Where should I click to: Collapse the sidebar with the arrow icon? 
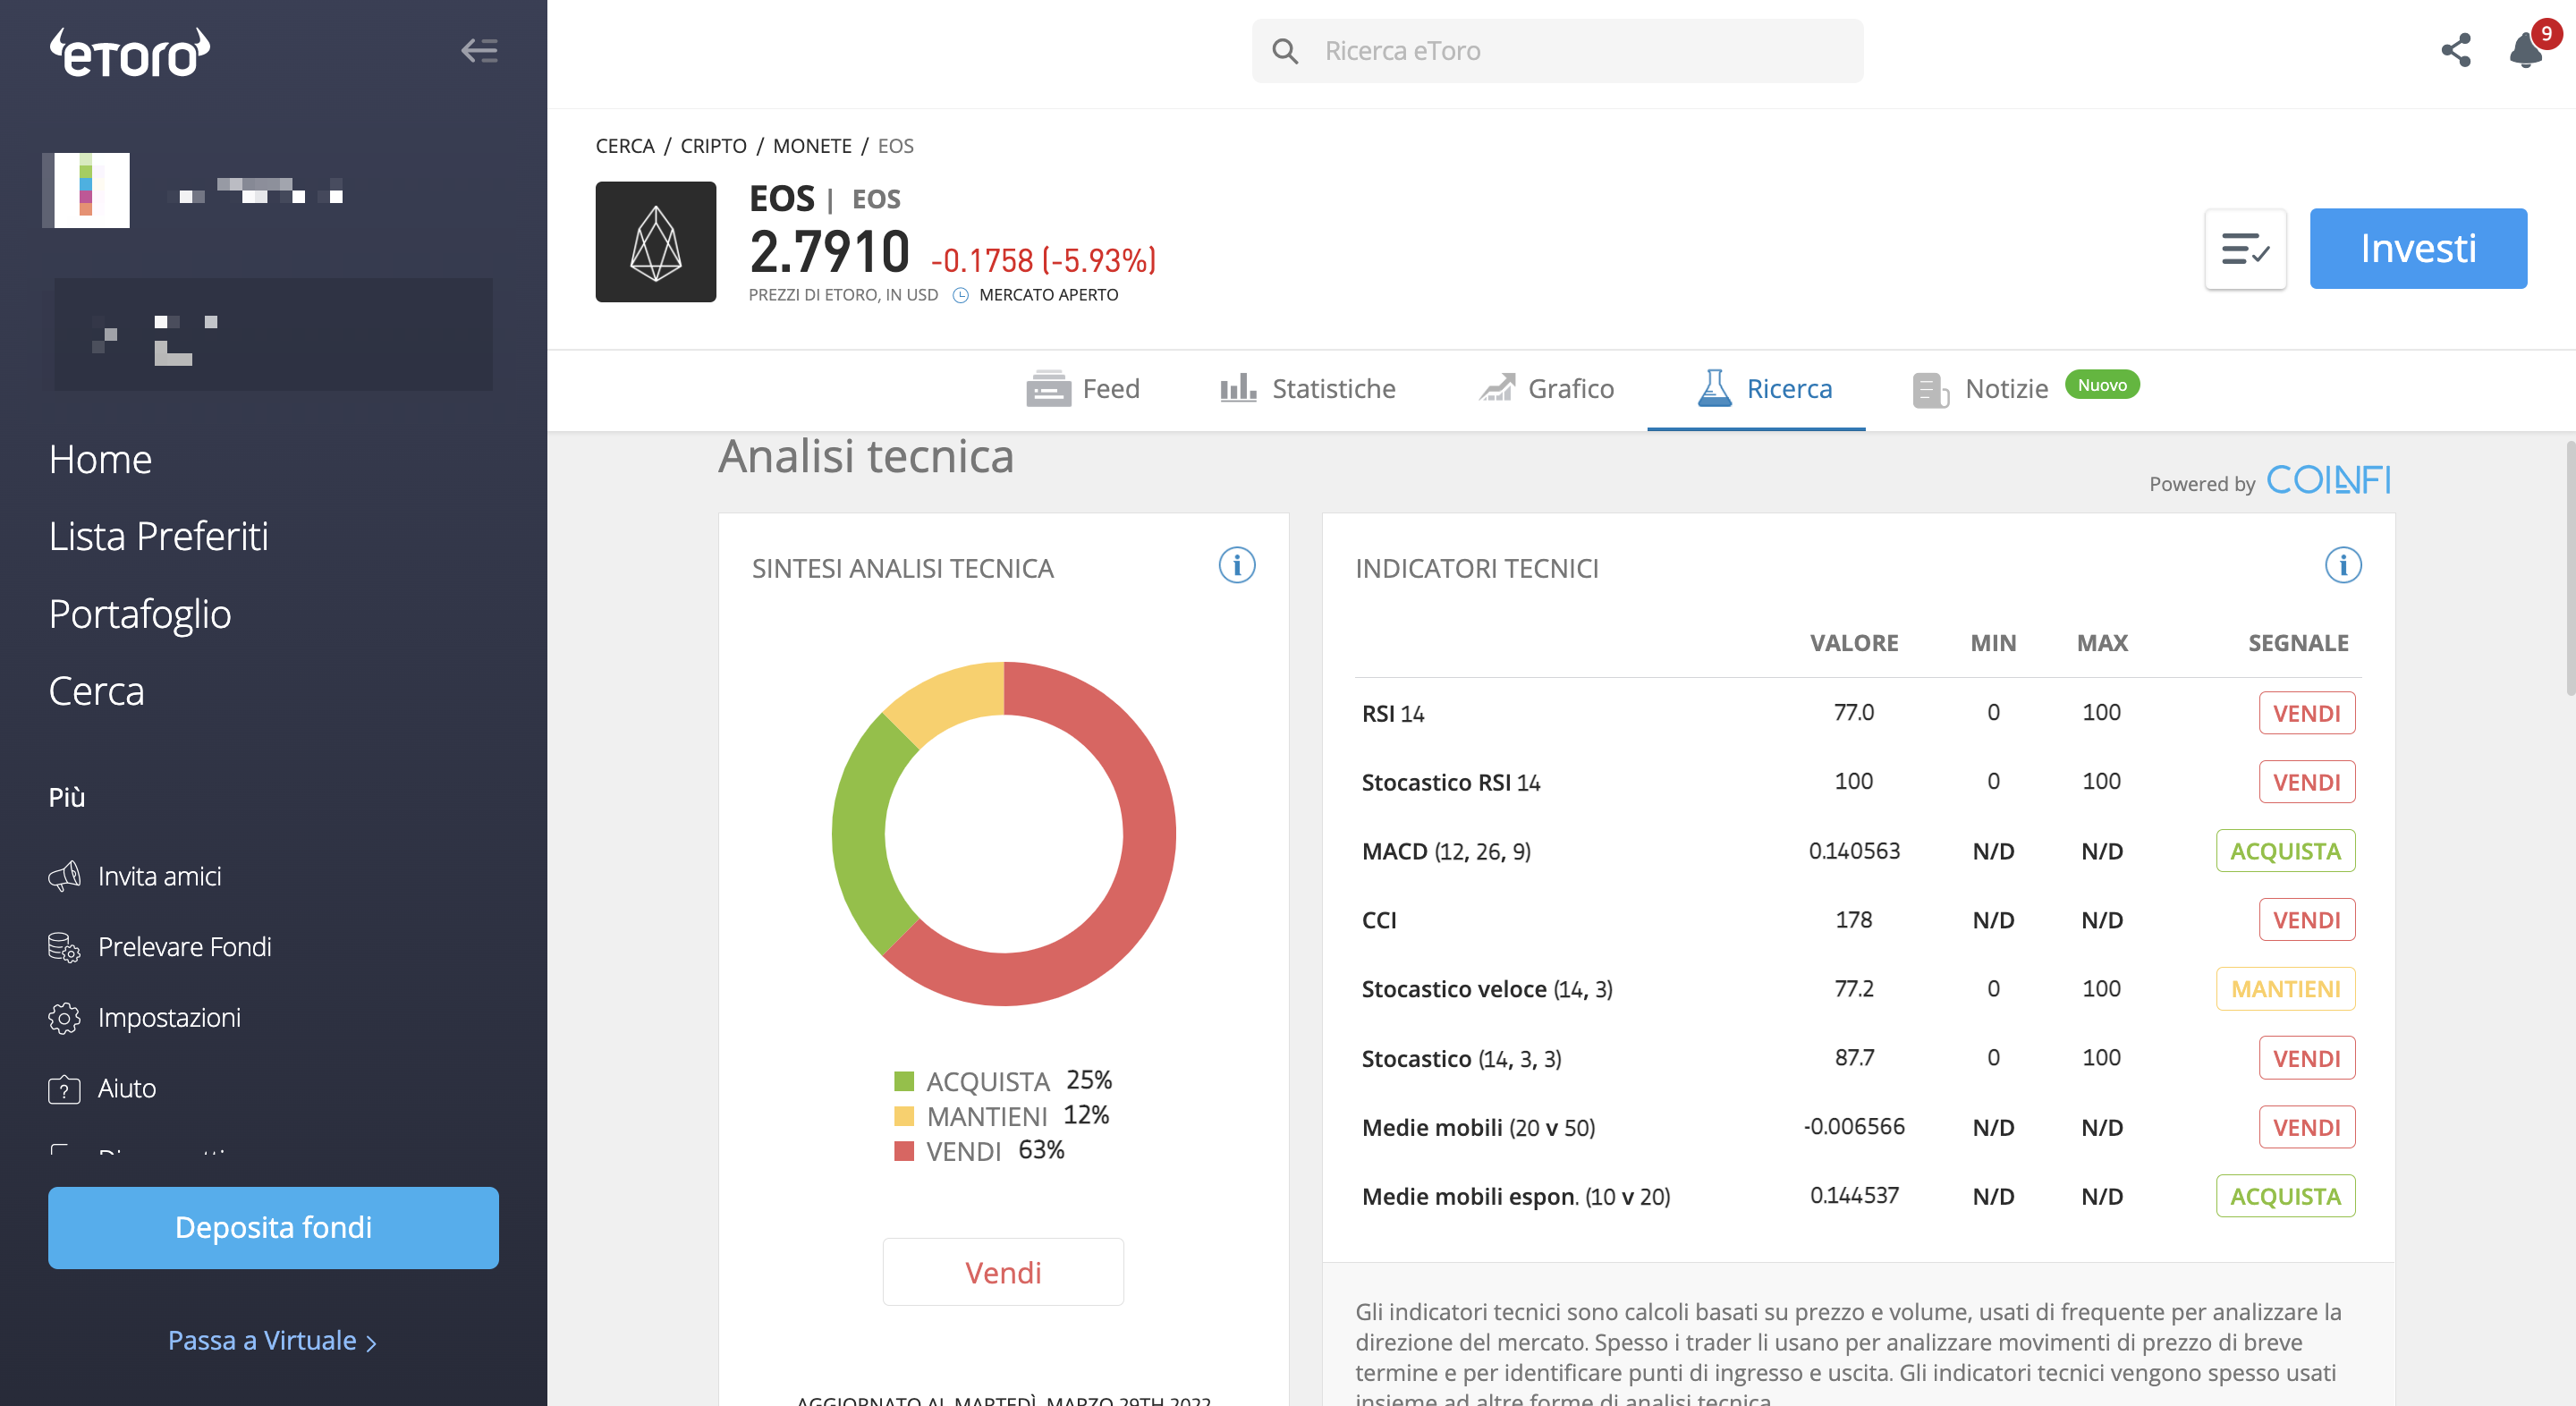click(479, 50)
